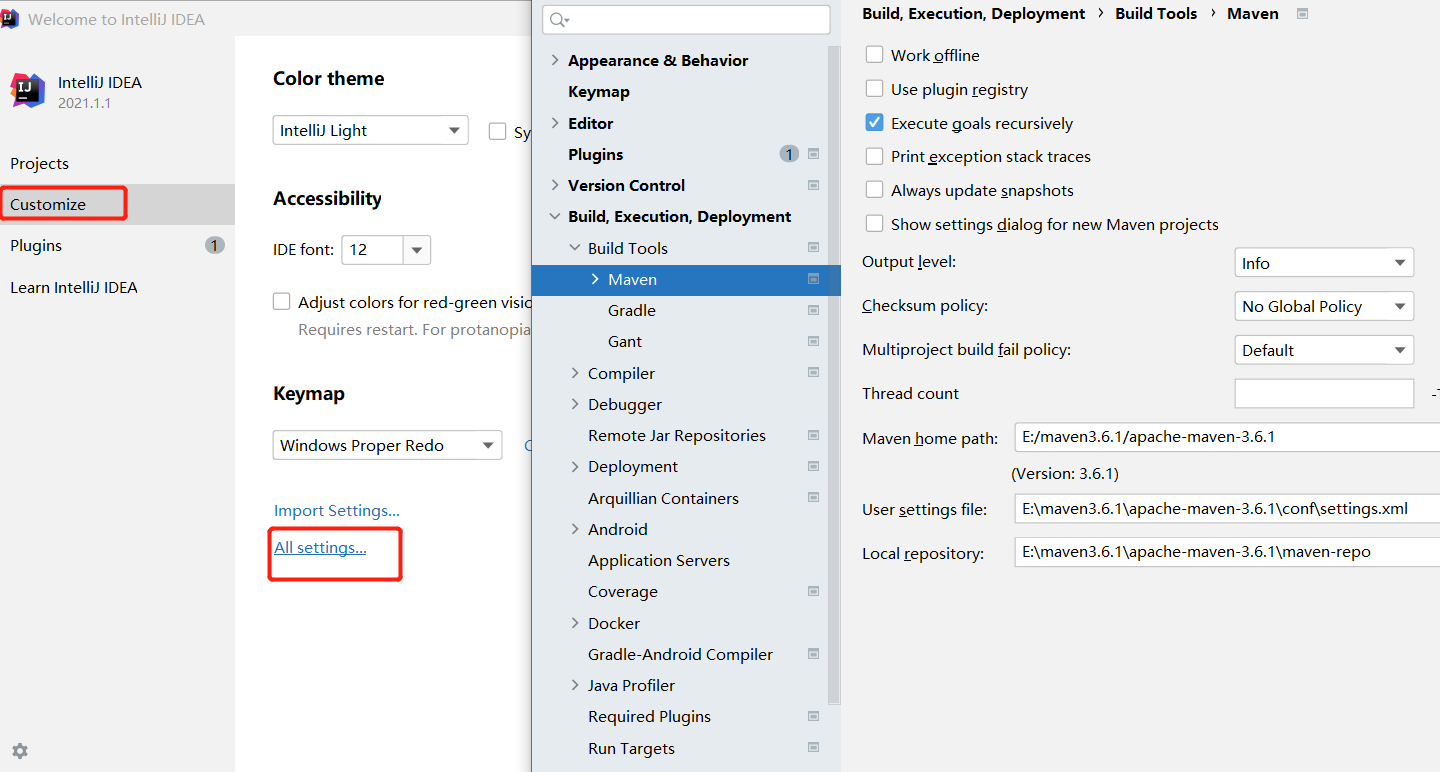
Task: Expand the Java Profiler settings node
Action: pyautogui.click(x=575, y=685)
